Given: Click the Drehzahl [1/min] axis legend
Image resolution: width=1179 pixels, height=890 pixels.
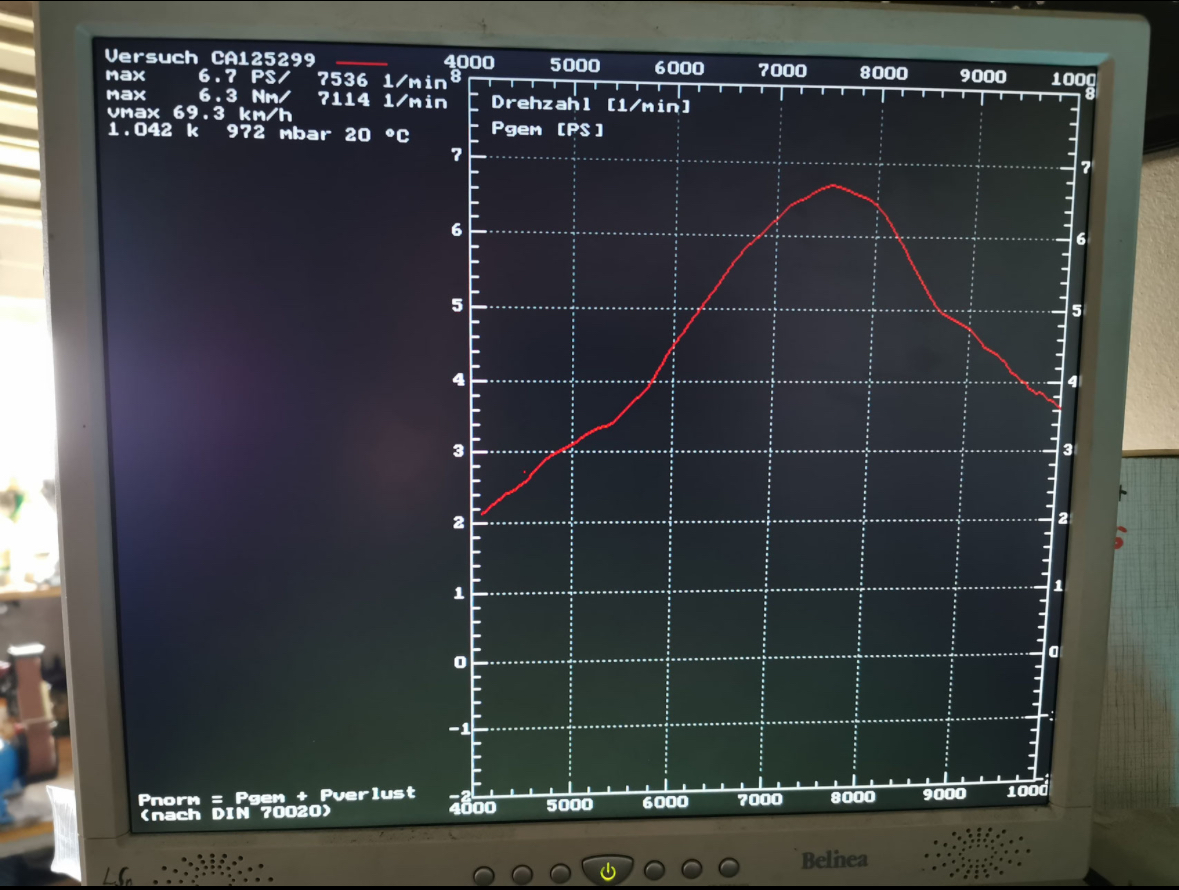Looking at the screenshot, I should point(590,104).
